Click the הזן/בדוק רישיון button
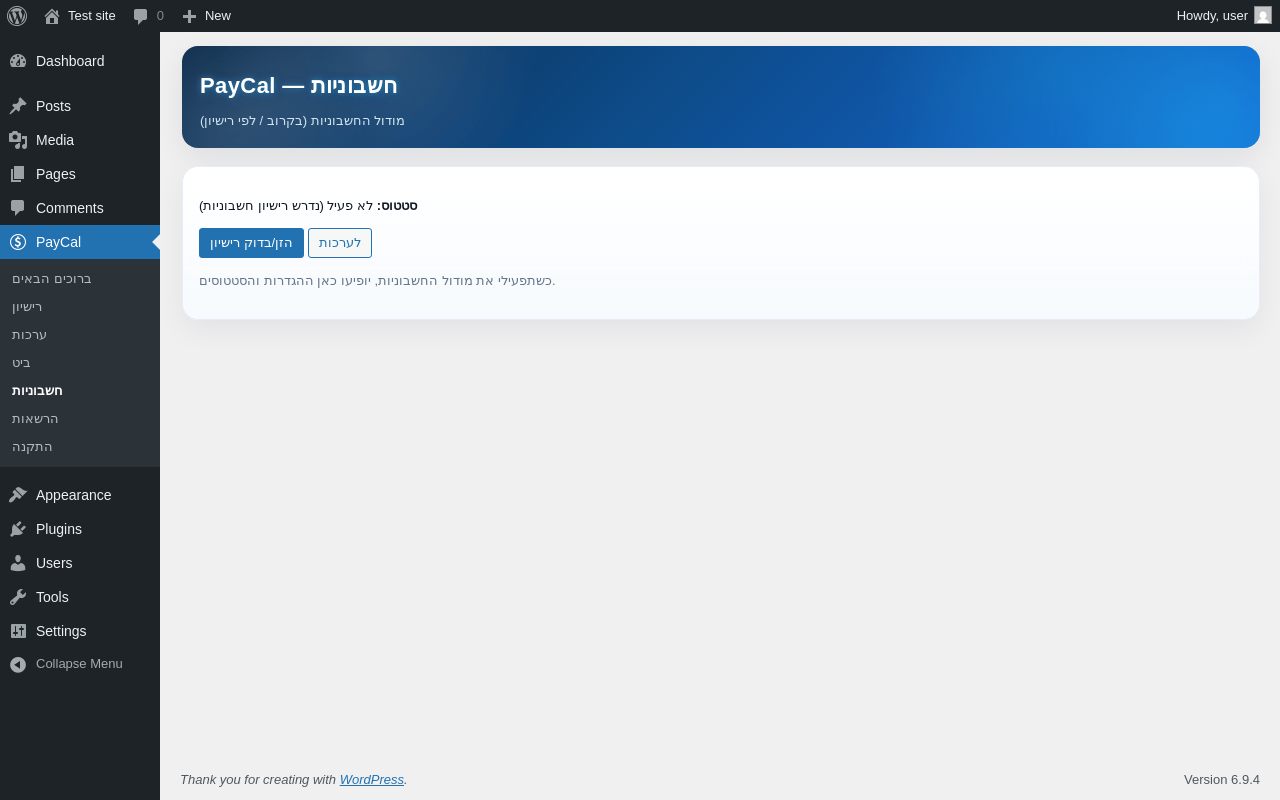This screenshot has height=800, width=1280. coord(251,243)
